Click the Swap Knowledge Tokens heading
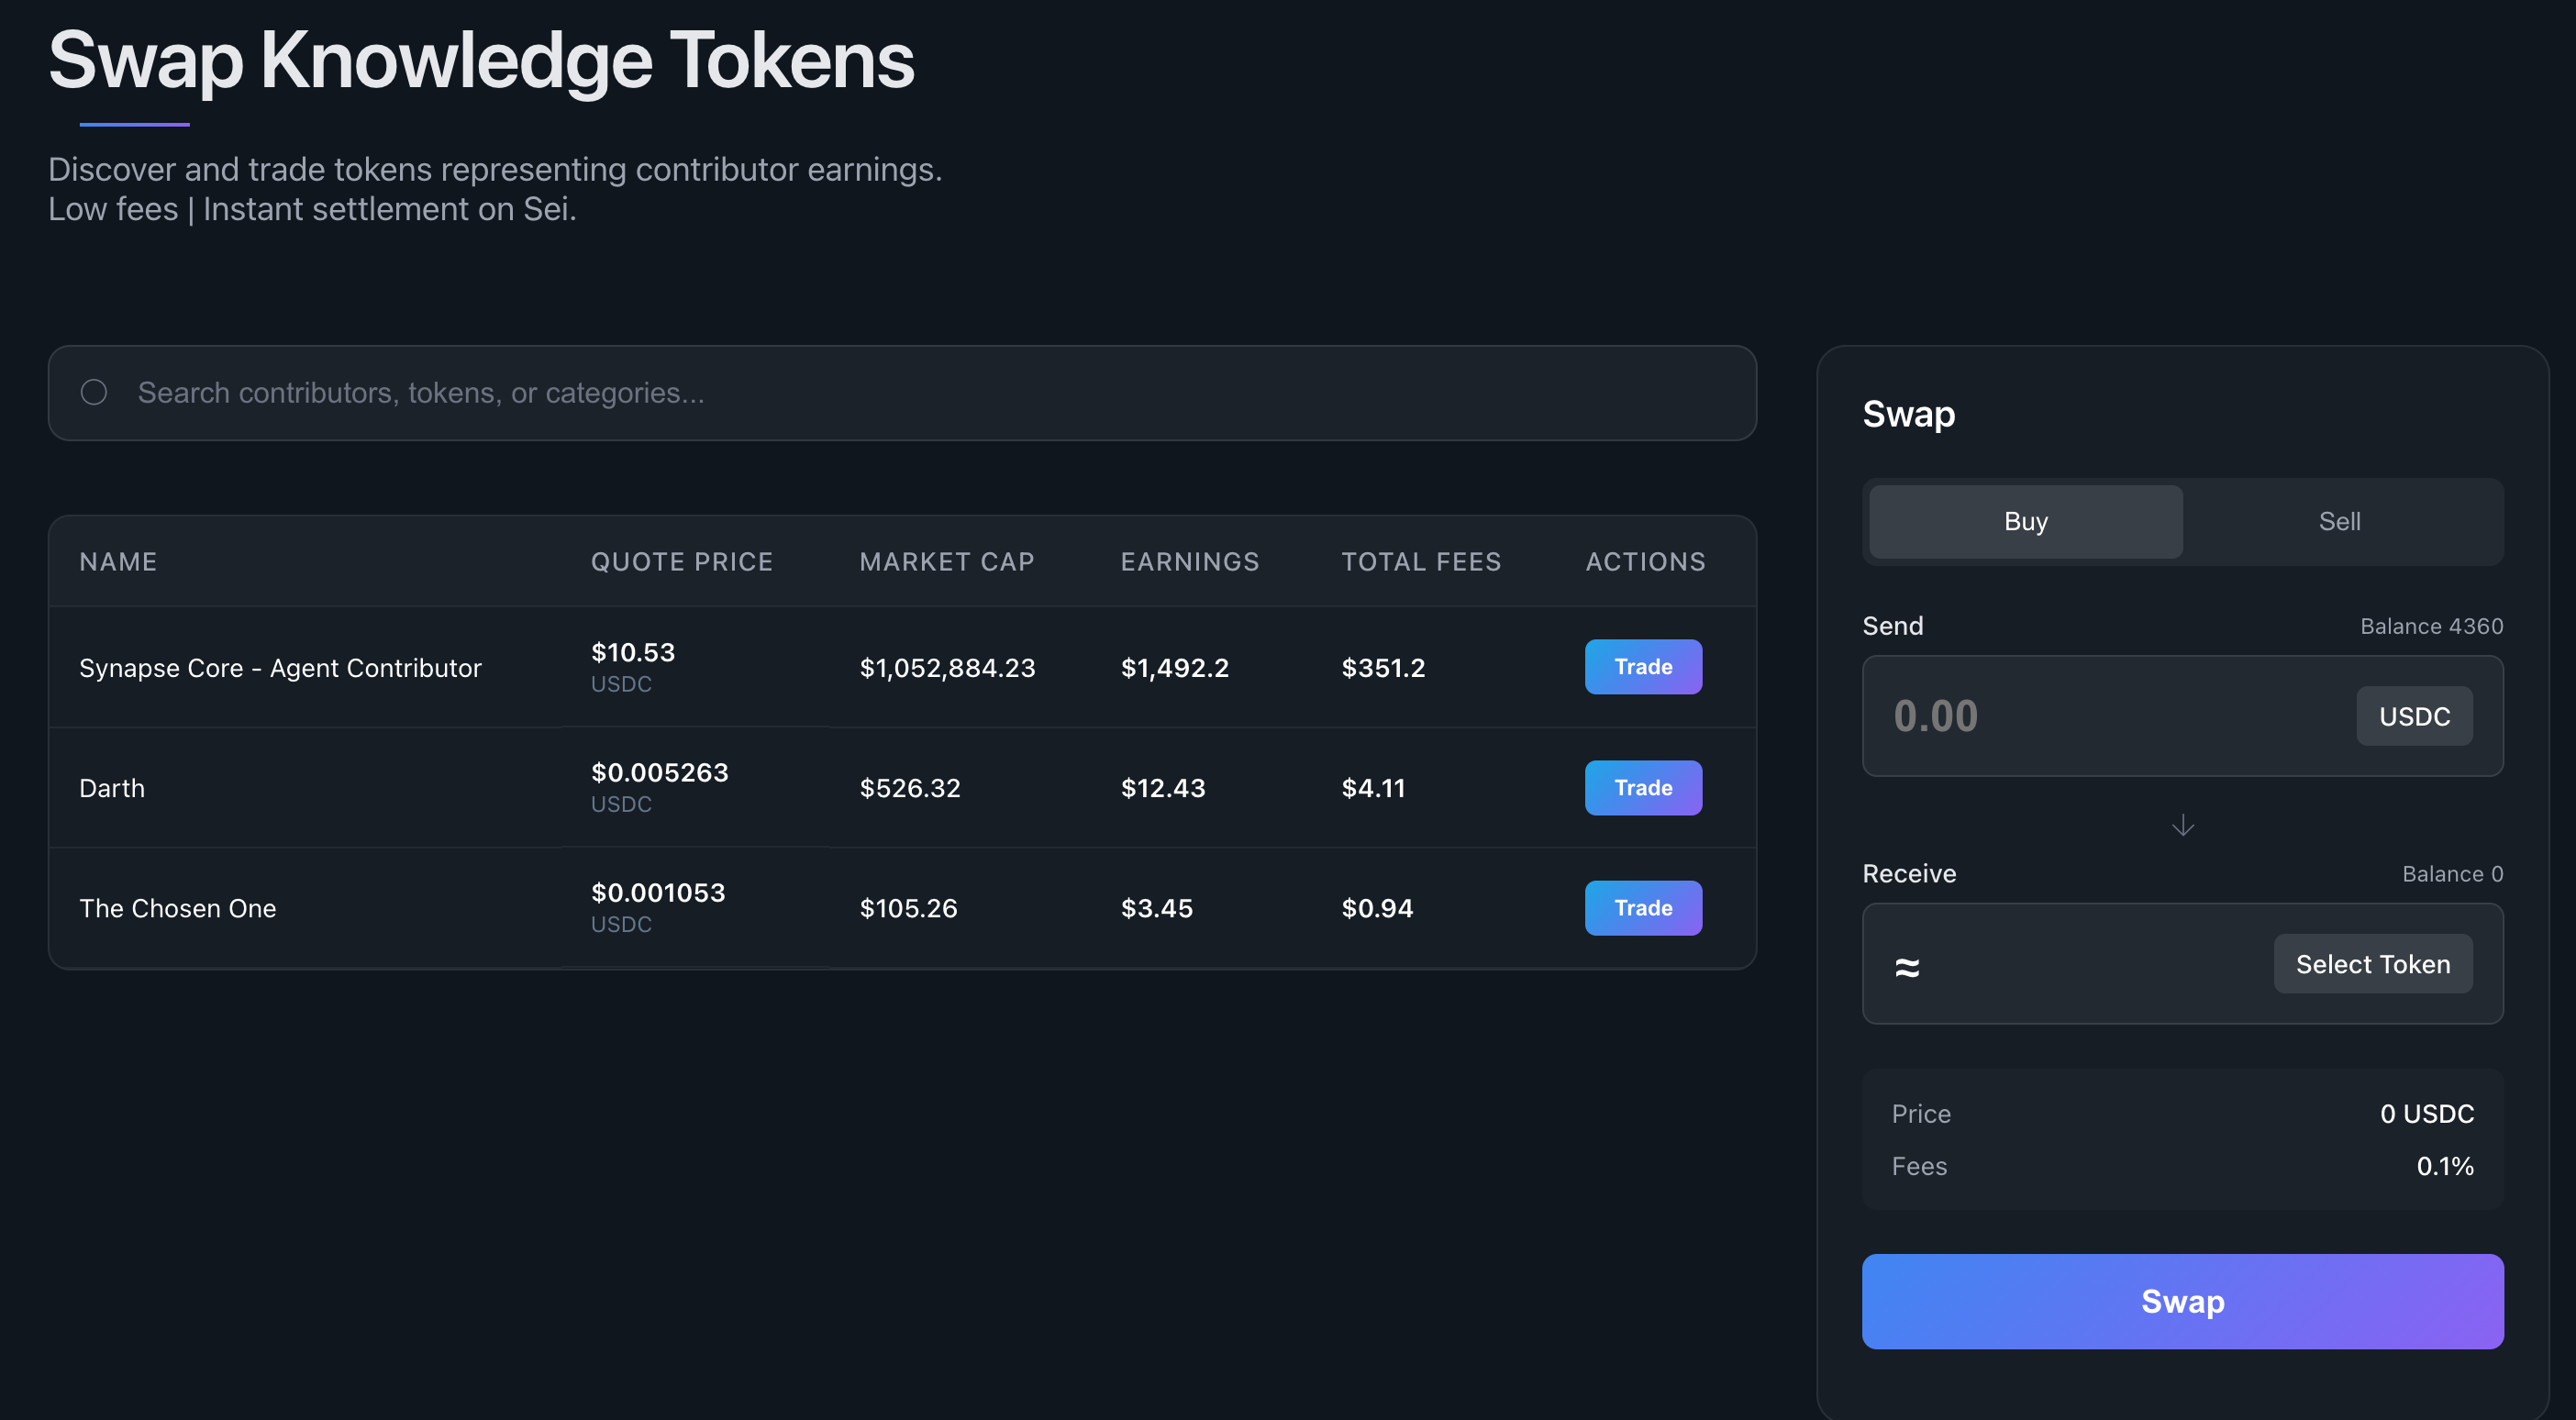 click(x=481, y=61)
